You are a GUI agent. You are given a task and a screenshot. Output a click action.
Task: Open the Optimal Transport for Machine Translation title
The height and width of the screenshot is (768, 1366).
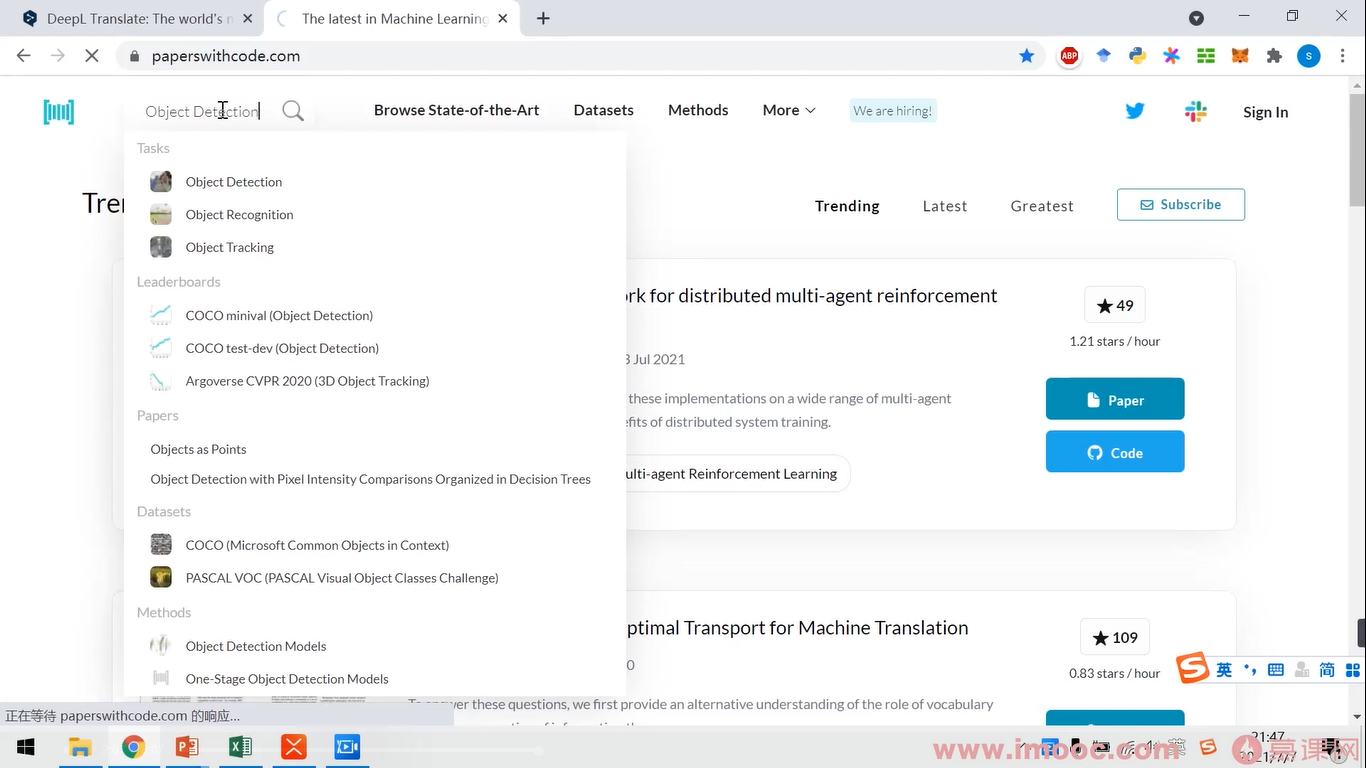pos(796,628)
